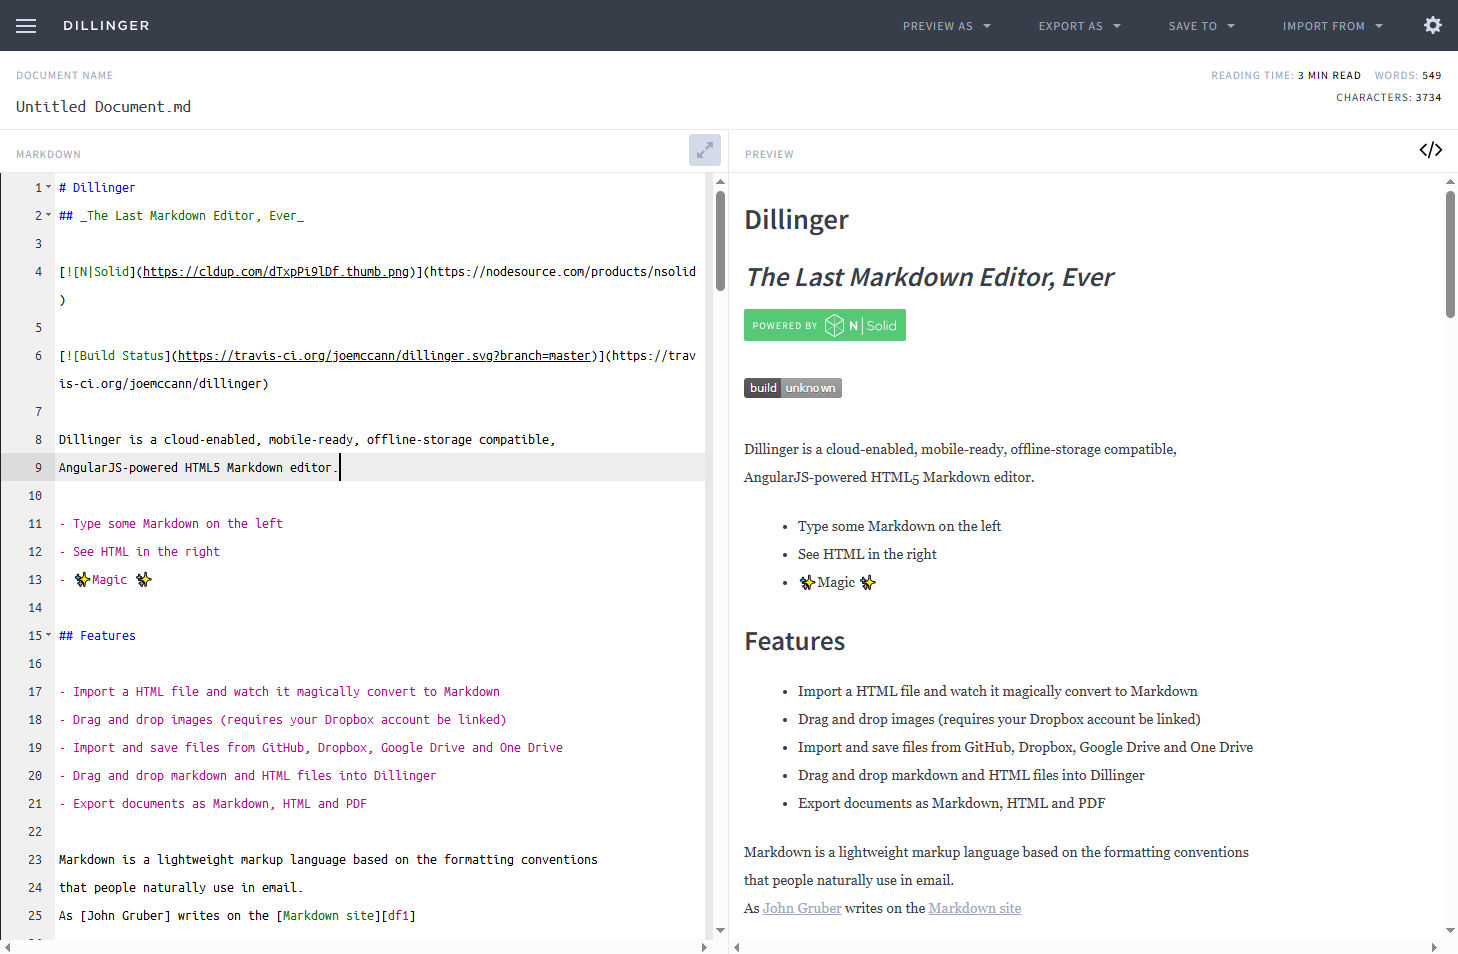Open the Markdown site link in preview

tap(975, 908)
